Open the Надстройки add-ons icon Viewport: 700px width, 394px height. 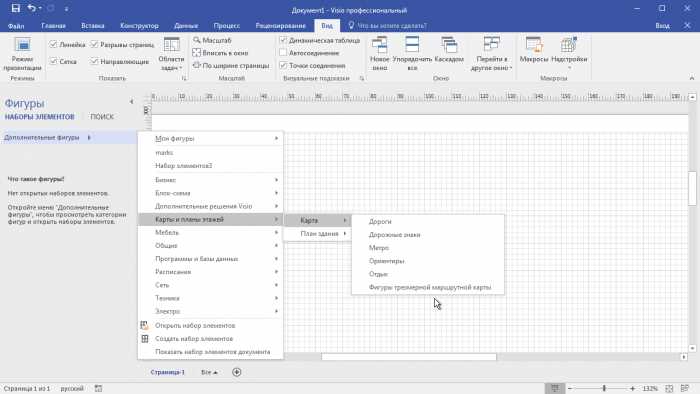pyautogui.click(x=569, y=53)
